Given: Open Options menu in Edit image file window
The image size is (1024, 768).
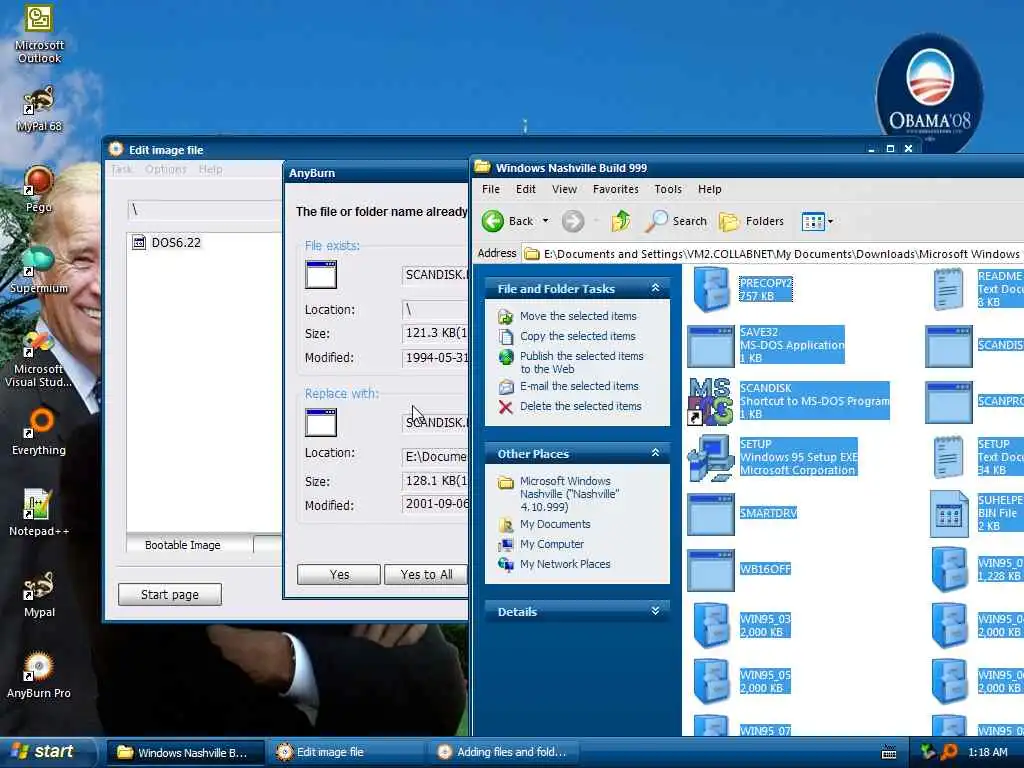Looking at the screenshot, I should pos(165,169).
